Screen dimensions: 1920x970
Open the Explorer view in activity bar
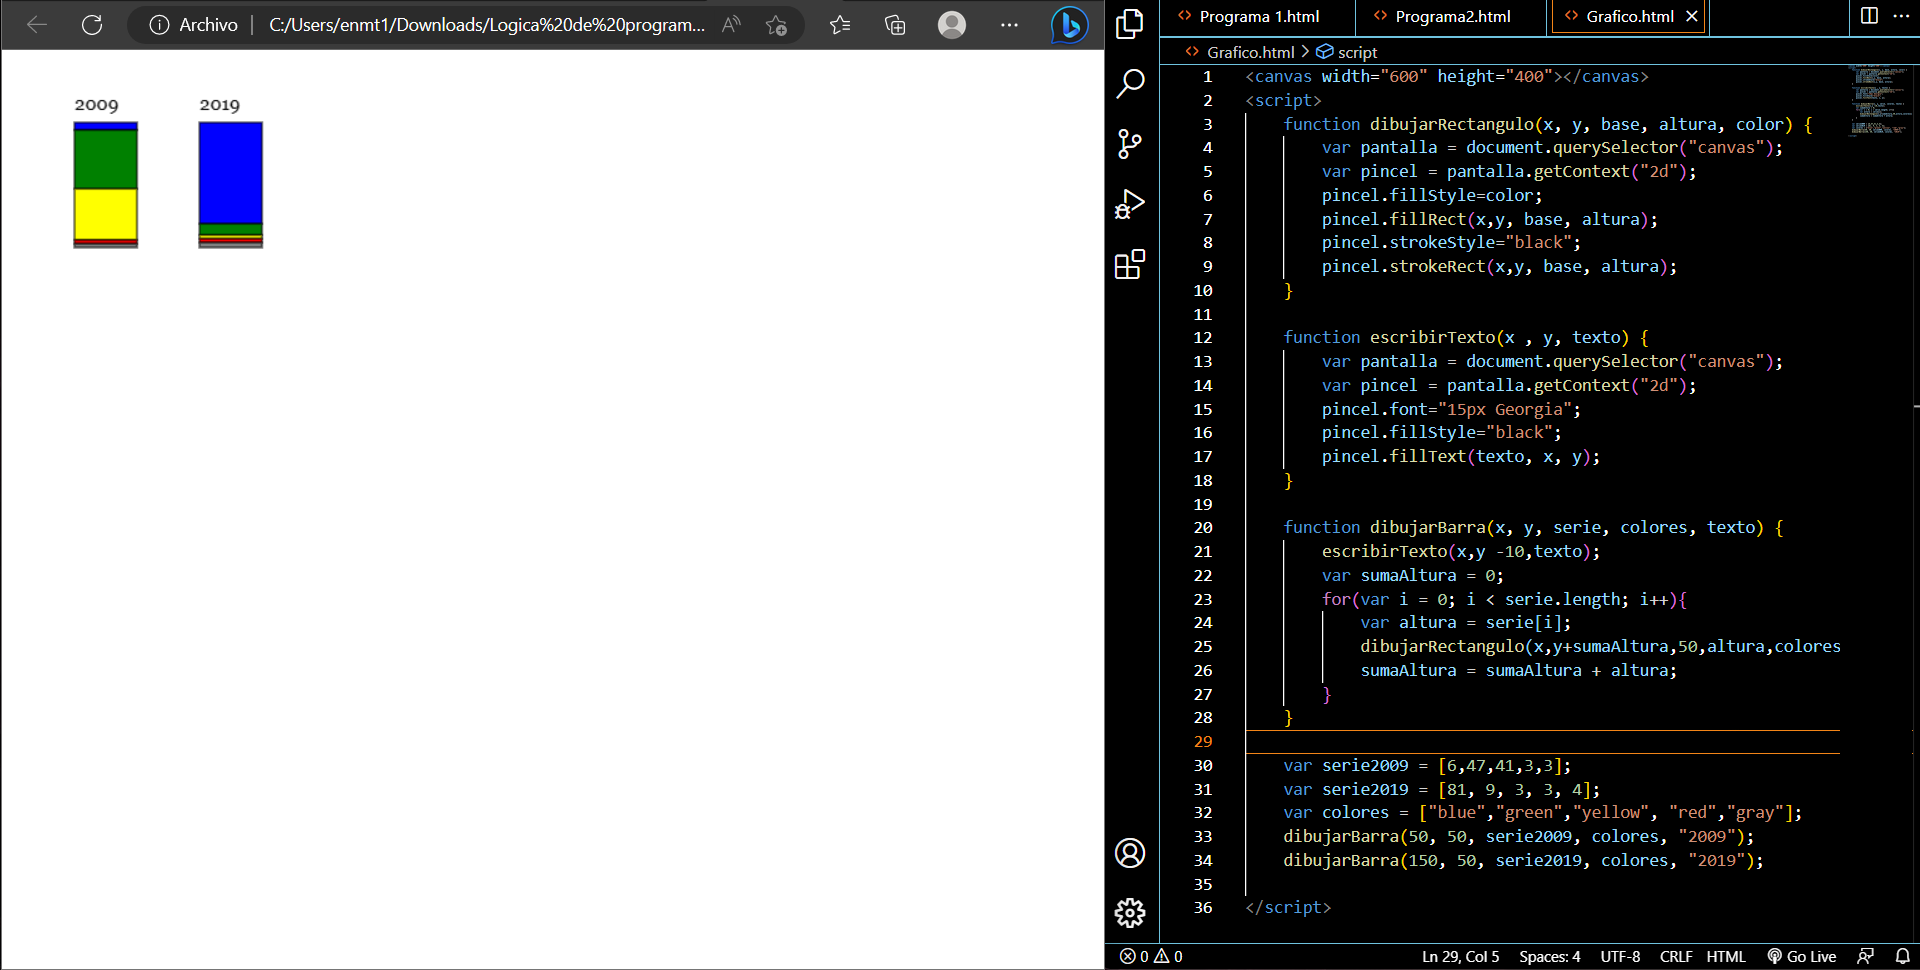pos(1130,24)
